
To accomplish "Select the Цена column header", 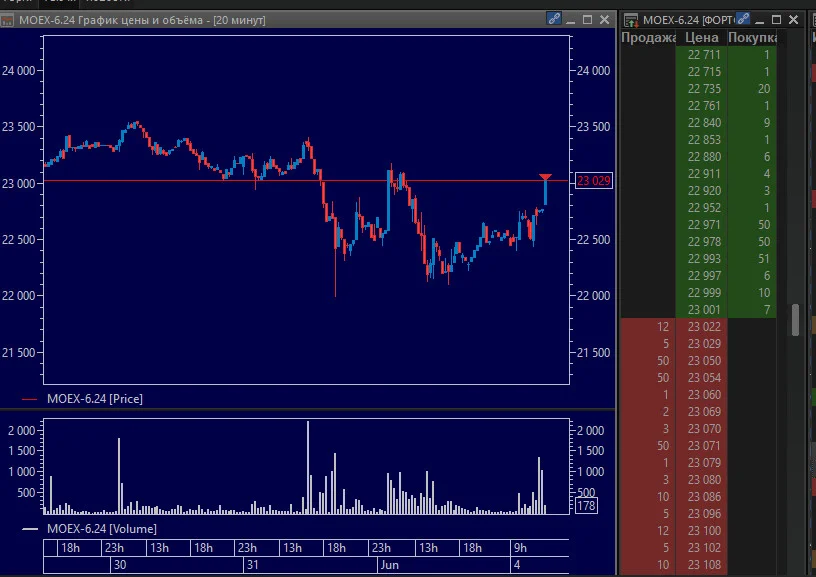I will coord(702,37).
